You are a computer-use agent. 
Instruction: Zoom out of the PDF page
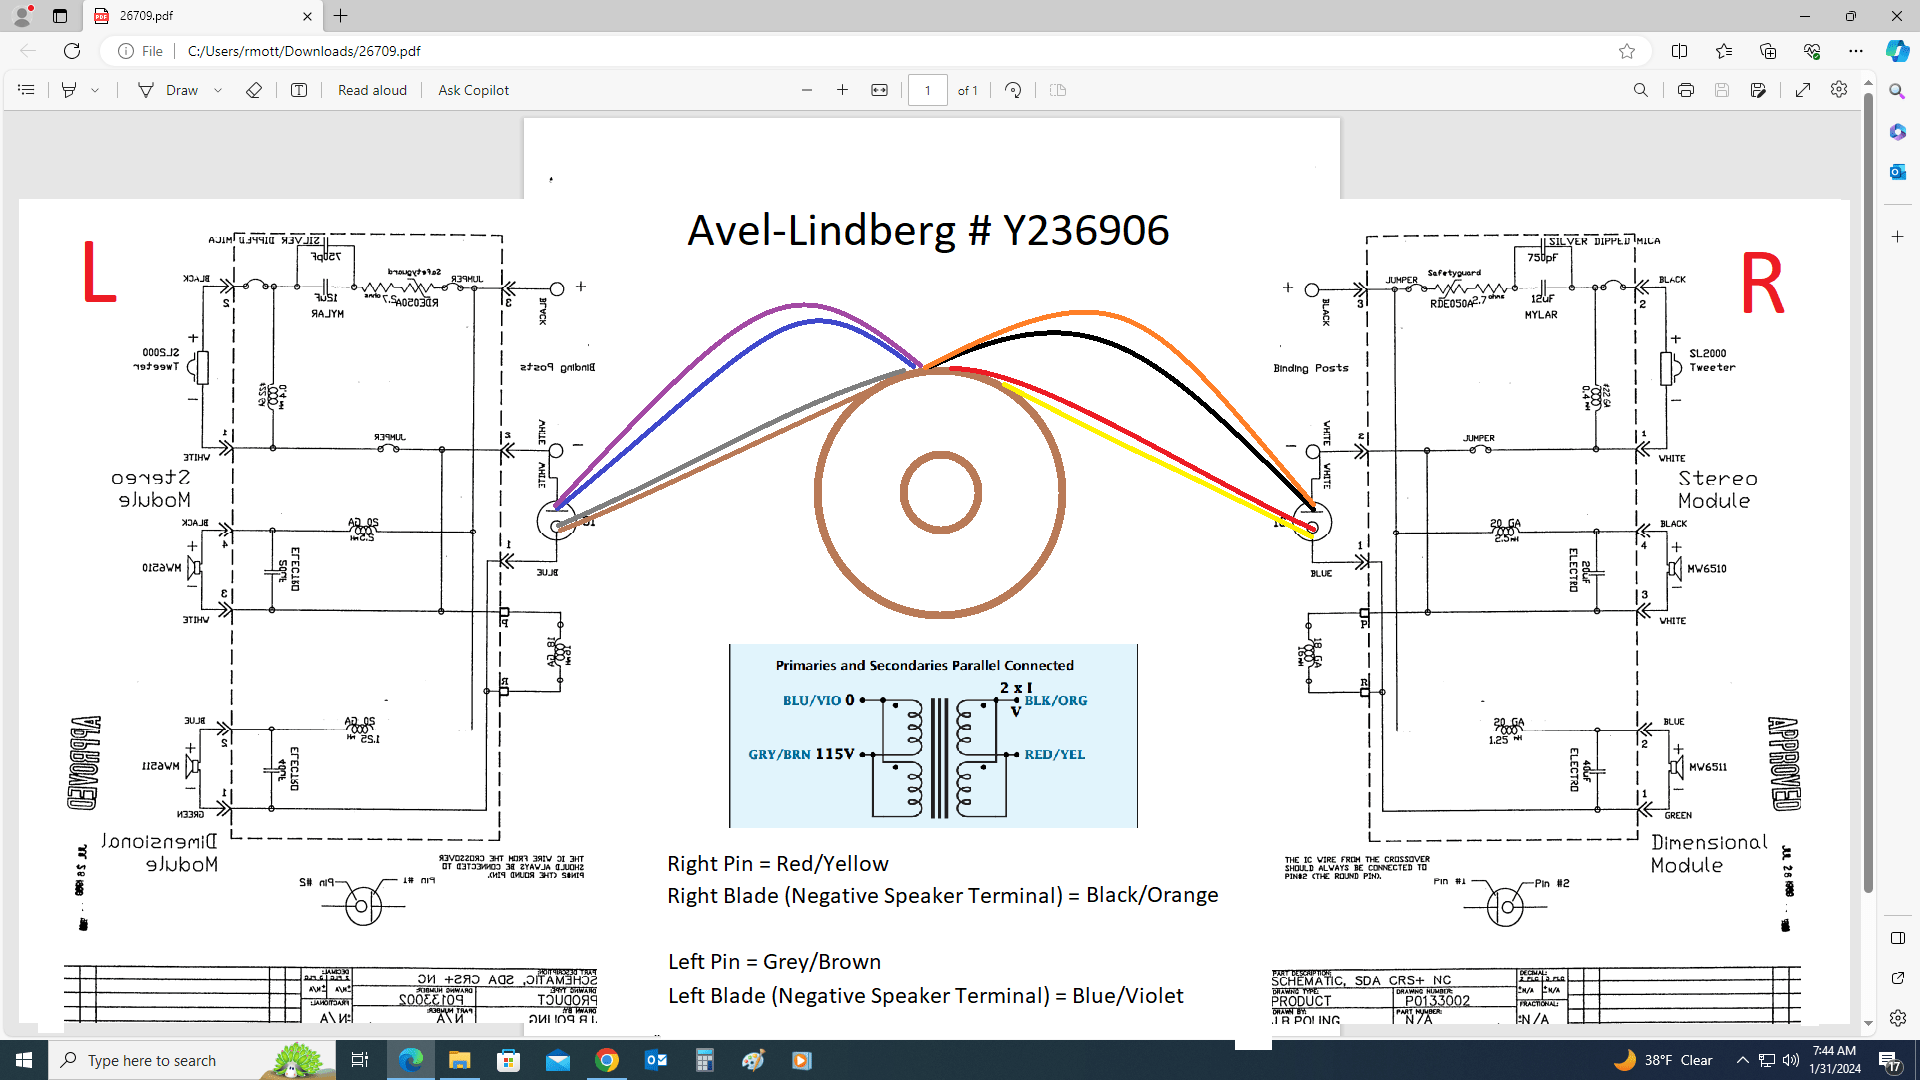click(807, 90)
